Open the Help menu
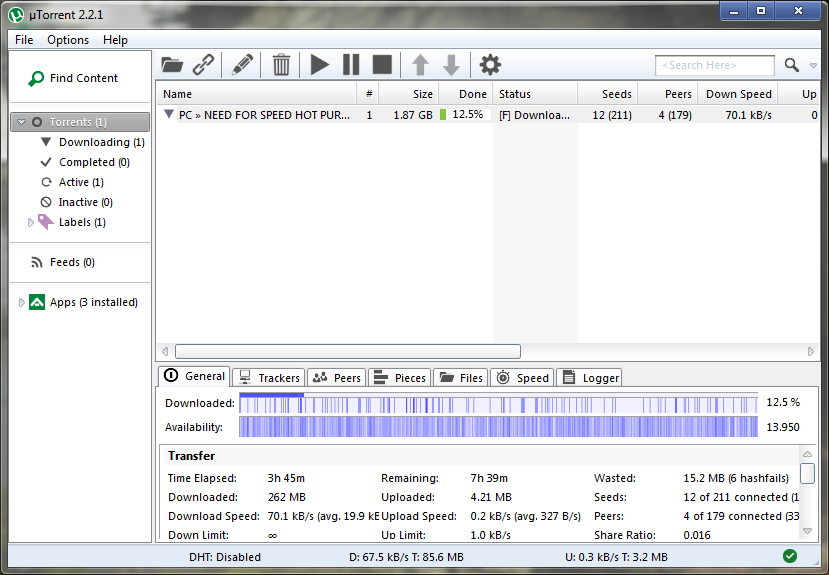The width and height of the screenshot is (829, 575). (115, 40)
